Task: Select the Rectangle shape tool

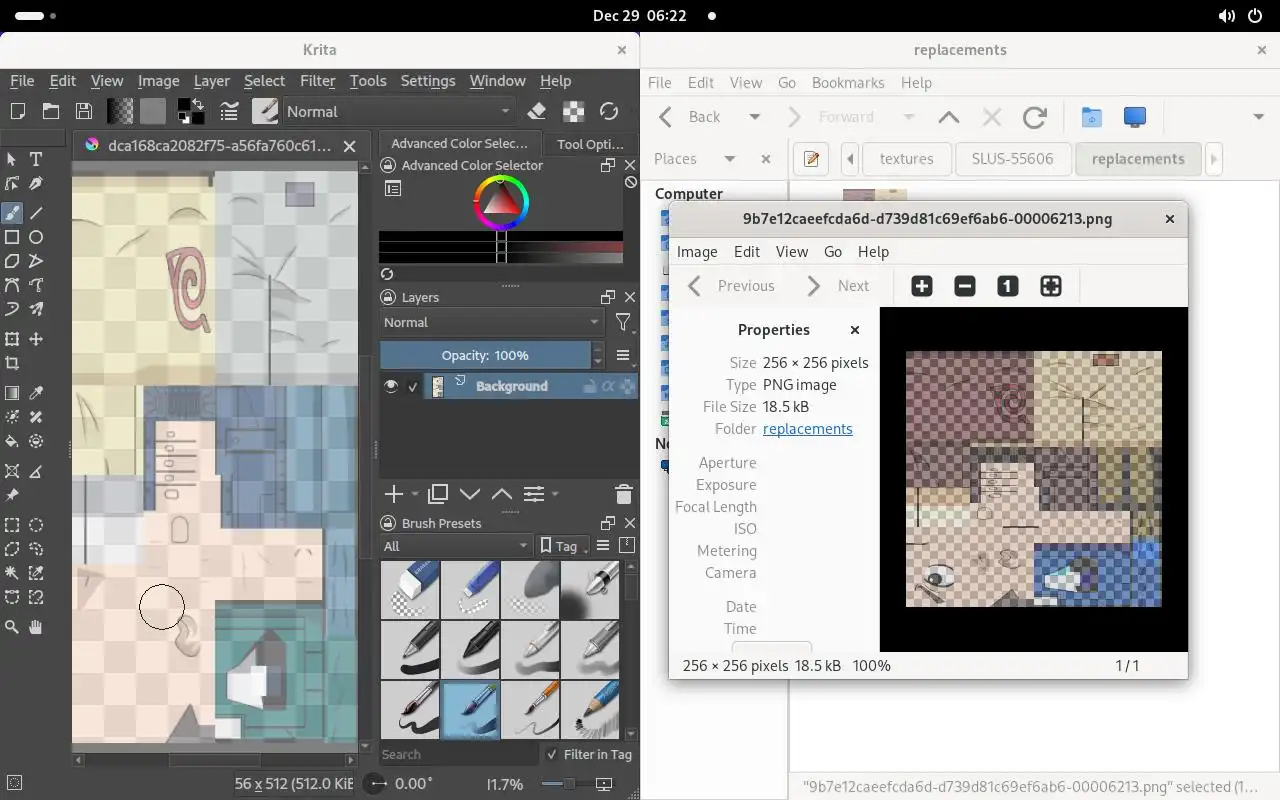Action: click(x=12, y=237)
